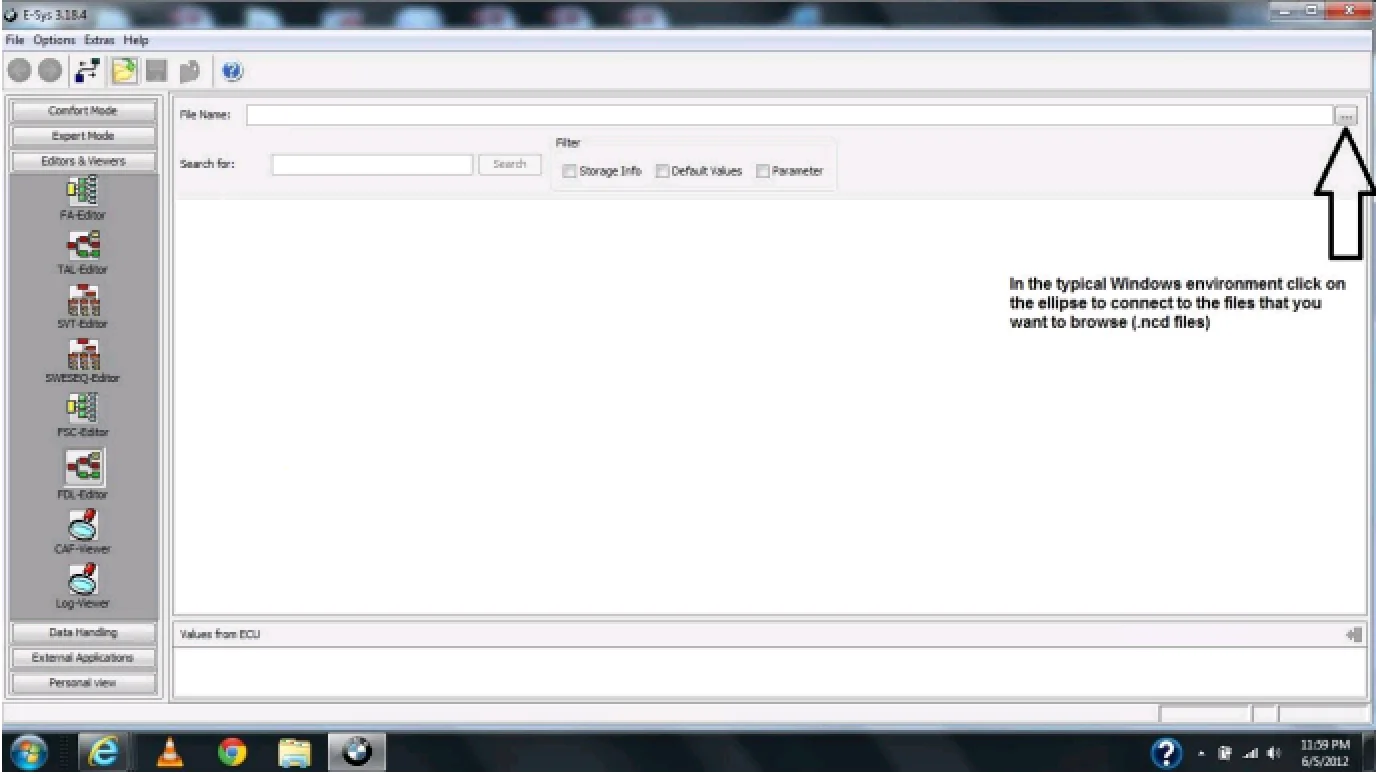Open Google Chrome from taskbar
Viewport: 1376px width, 774px height.
pos(232,752)
